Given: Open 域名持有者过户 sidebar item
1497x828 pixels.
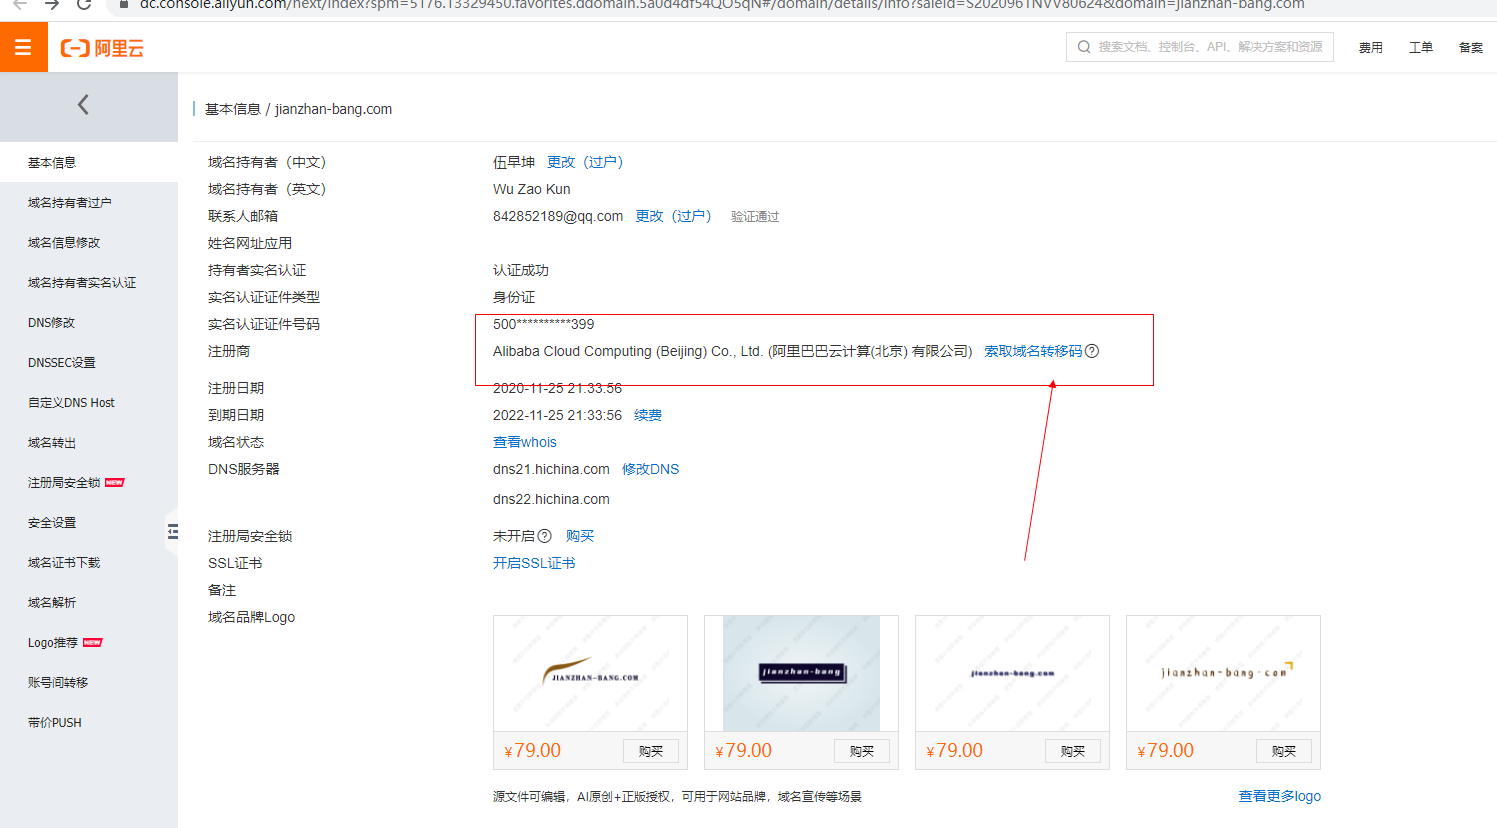Looking at the screenshot, I should [x=89, y=202].
